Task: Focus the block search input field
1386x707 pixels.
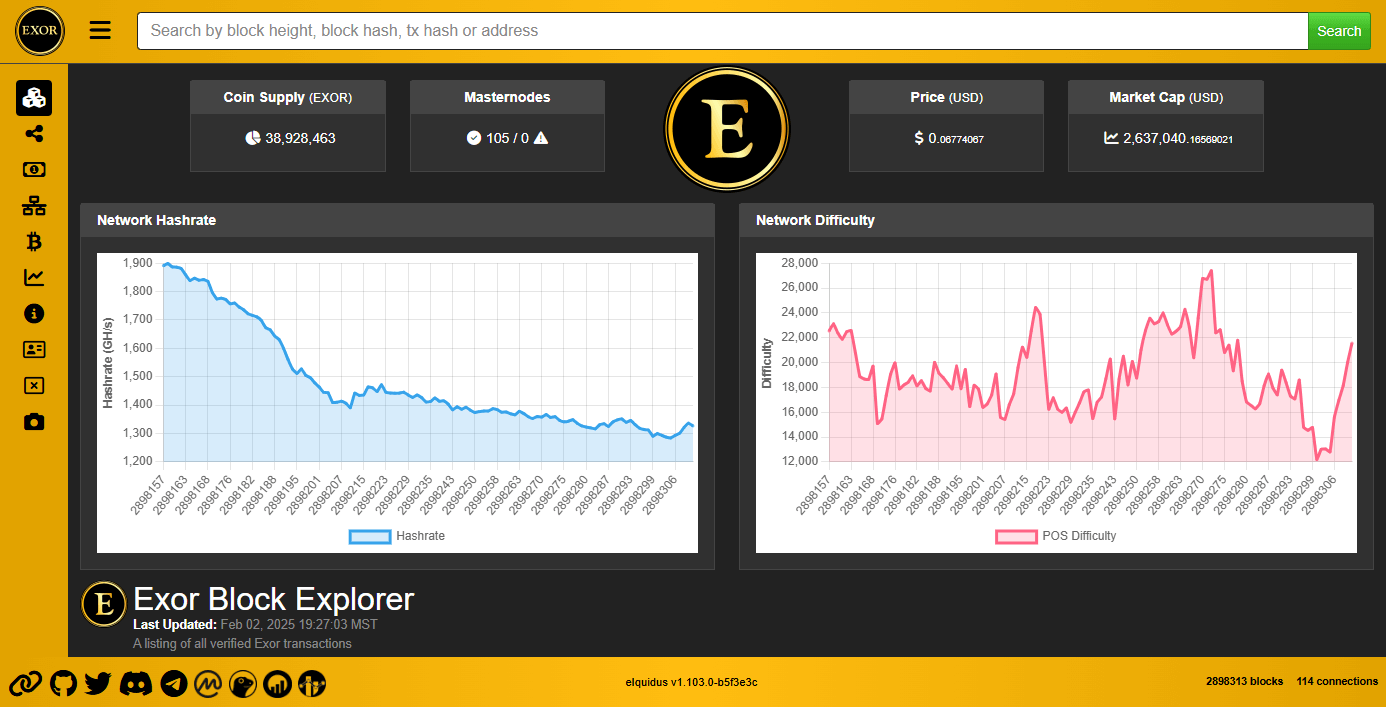Action: [x=722, y=31]
